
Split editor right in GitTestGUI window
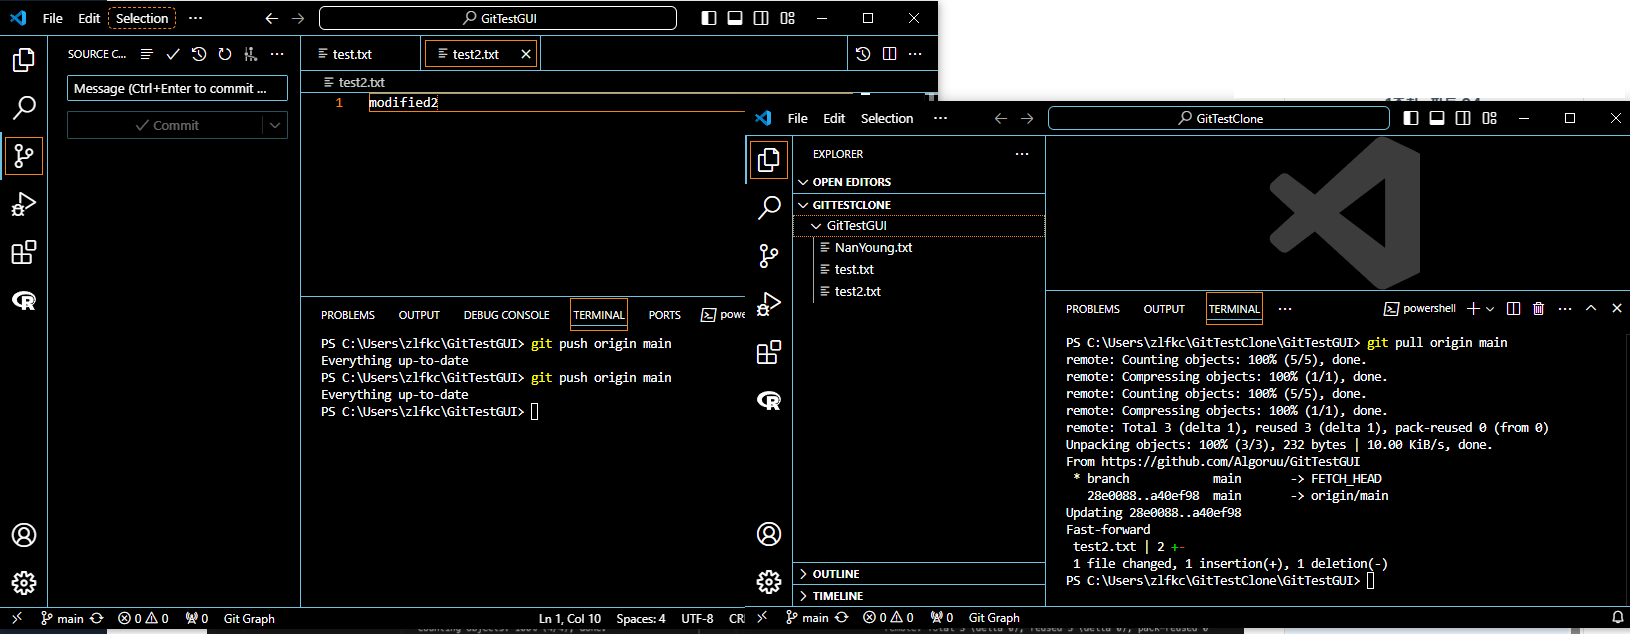[x=889, y=54]
